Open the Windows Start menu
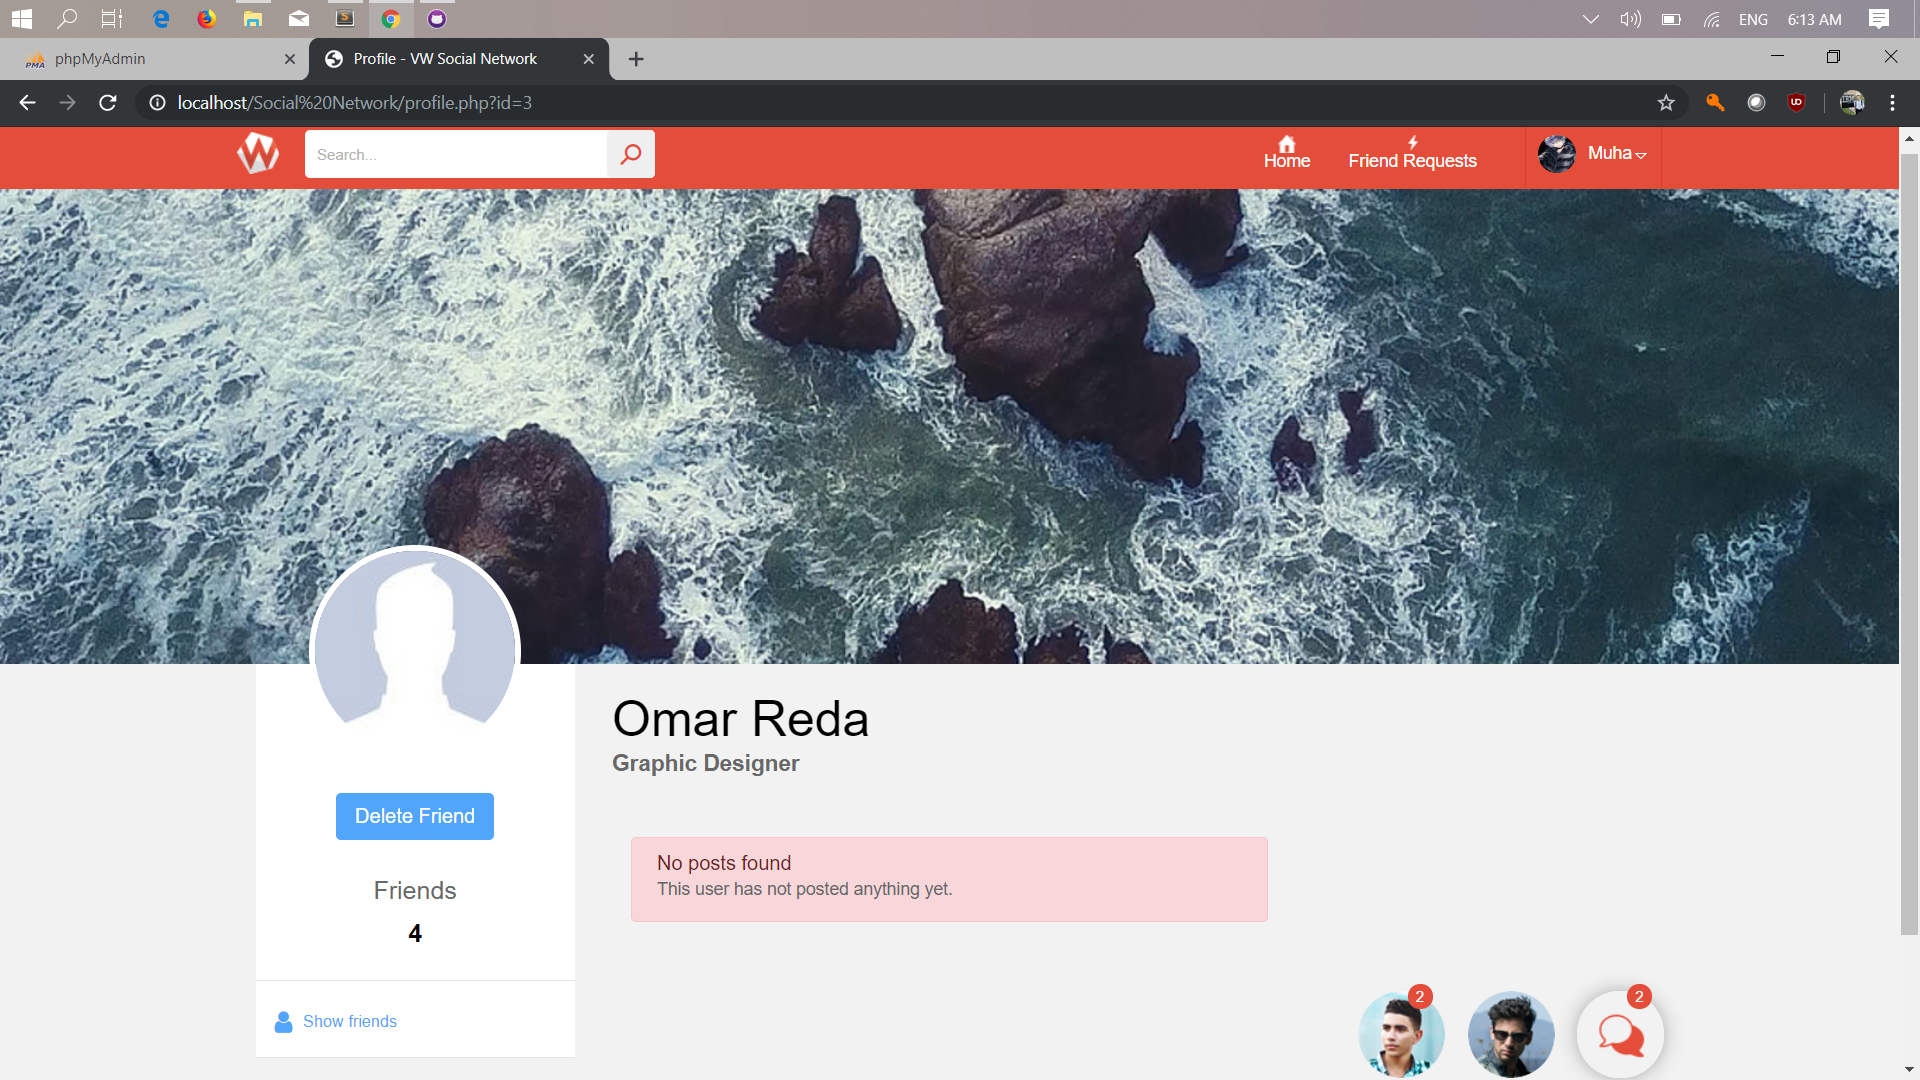 coord(22,19)
